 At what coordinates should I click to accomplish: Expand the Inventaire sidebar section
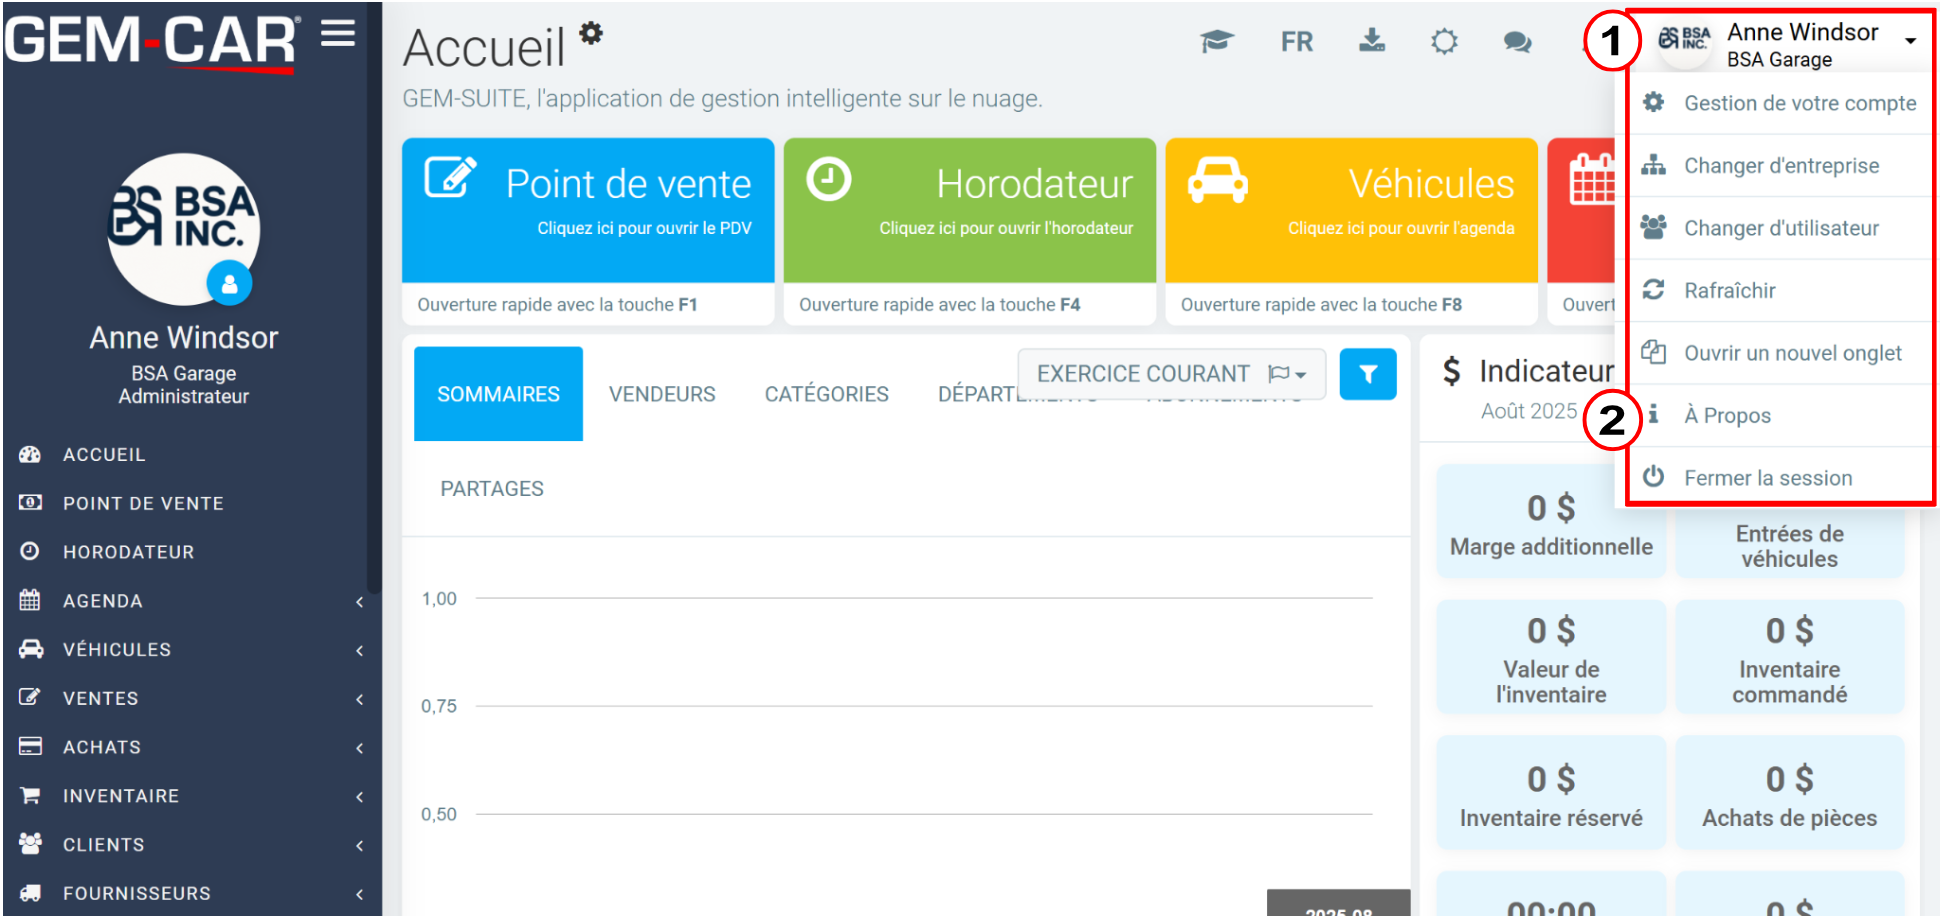(191, 796)
